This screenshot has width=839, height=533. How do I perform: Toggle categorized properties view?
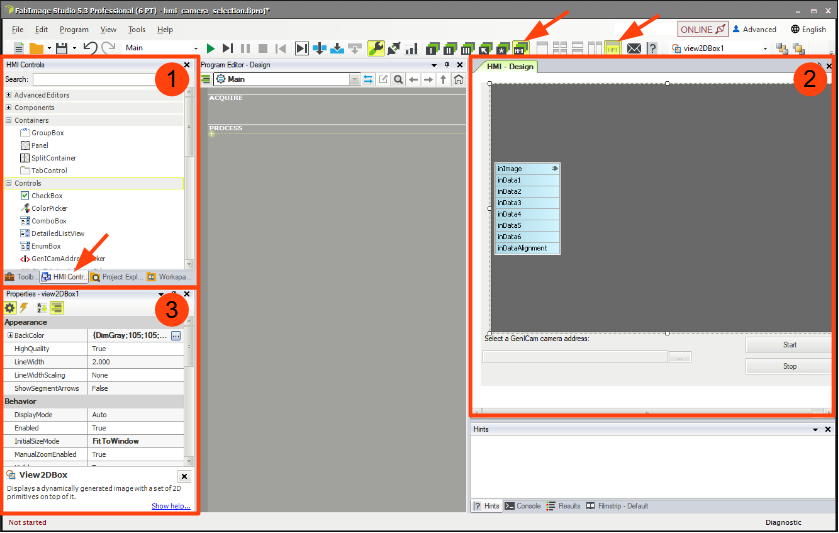pos(57,308)
